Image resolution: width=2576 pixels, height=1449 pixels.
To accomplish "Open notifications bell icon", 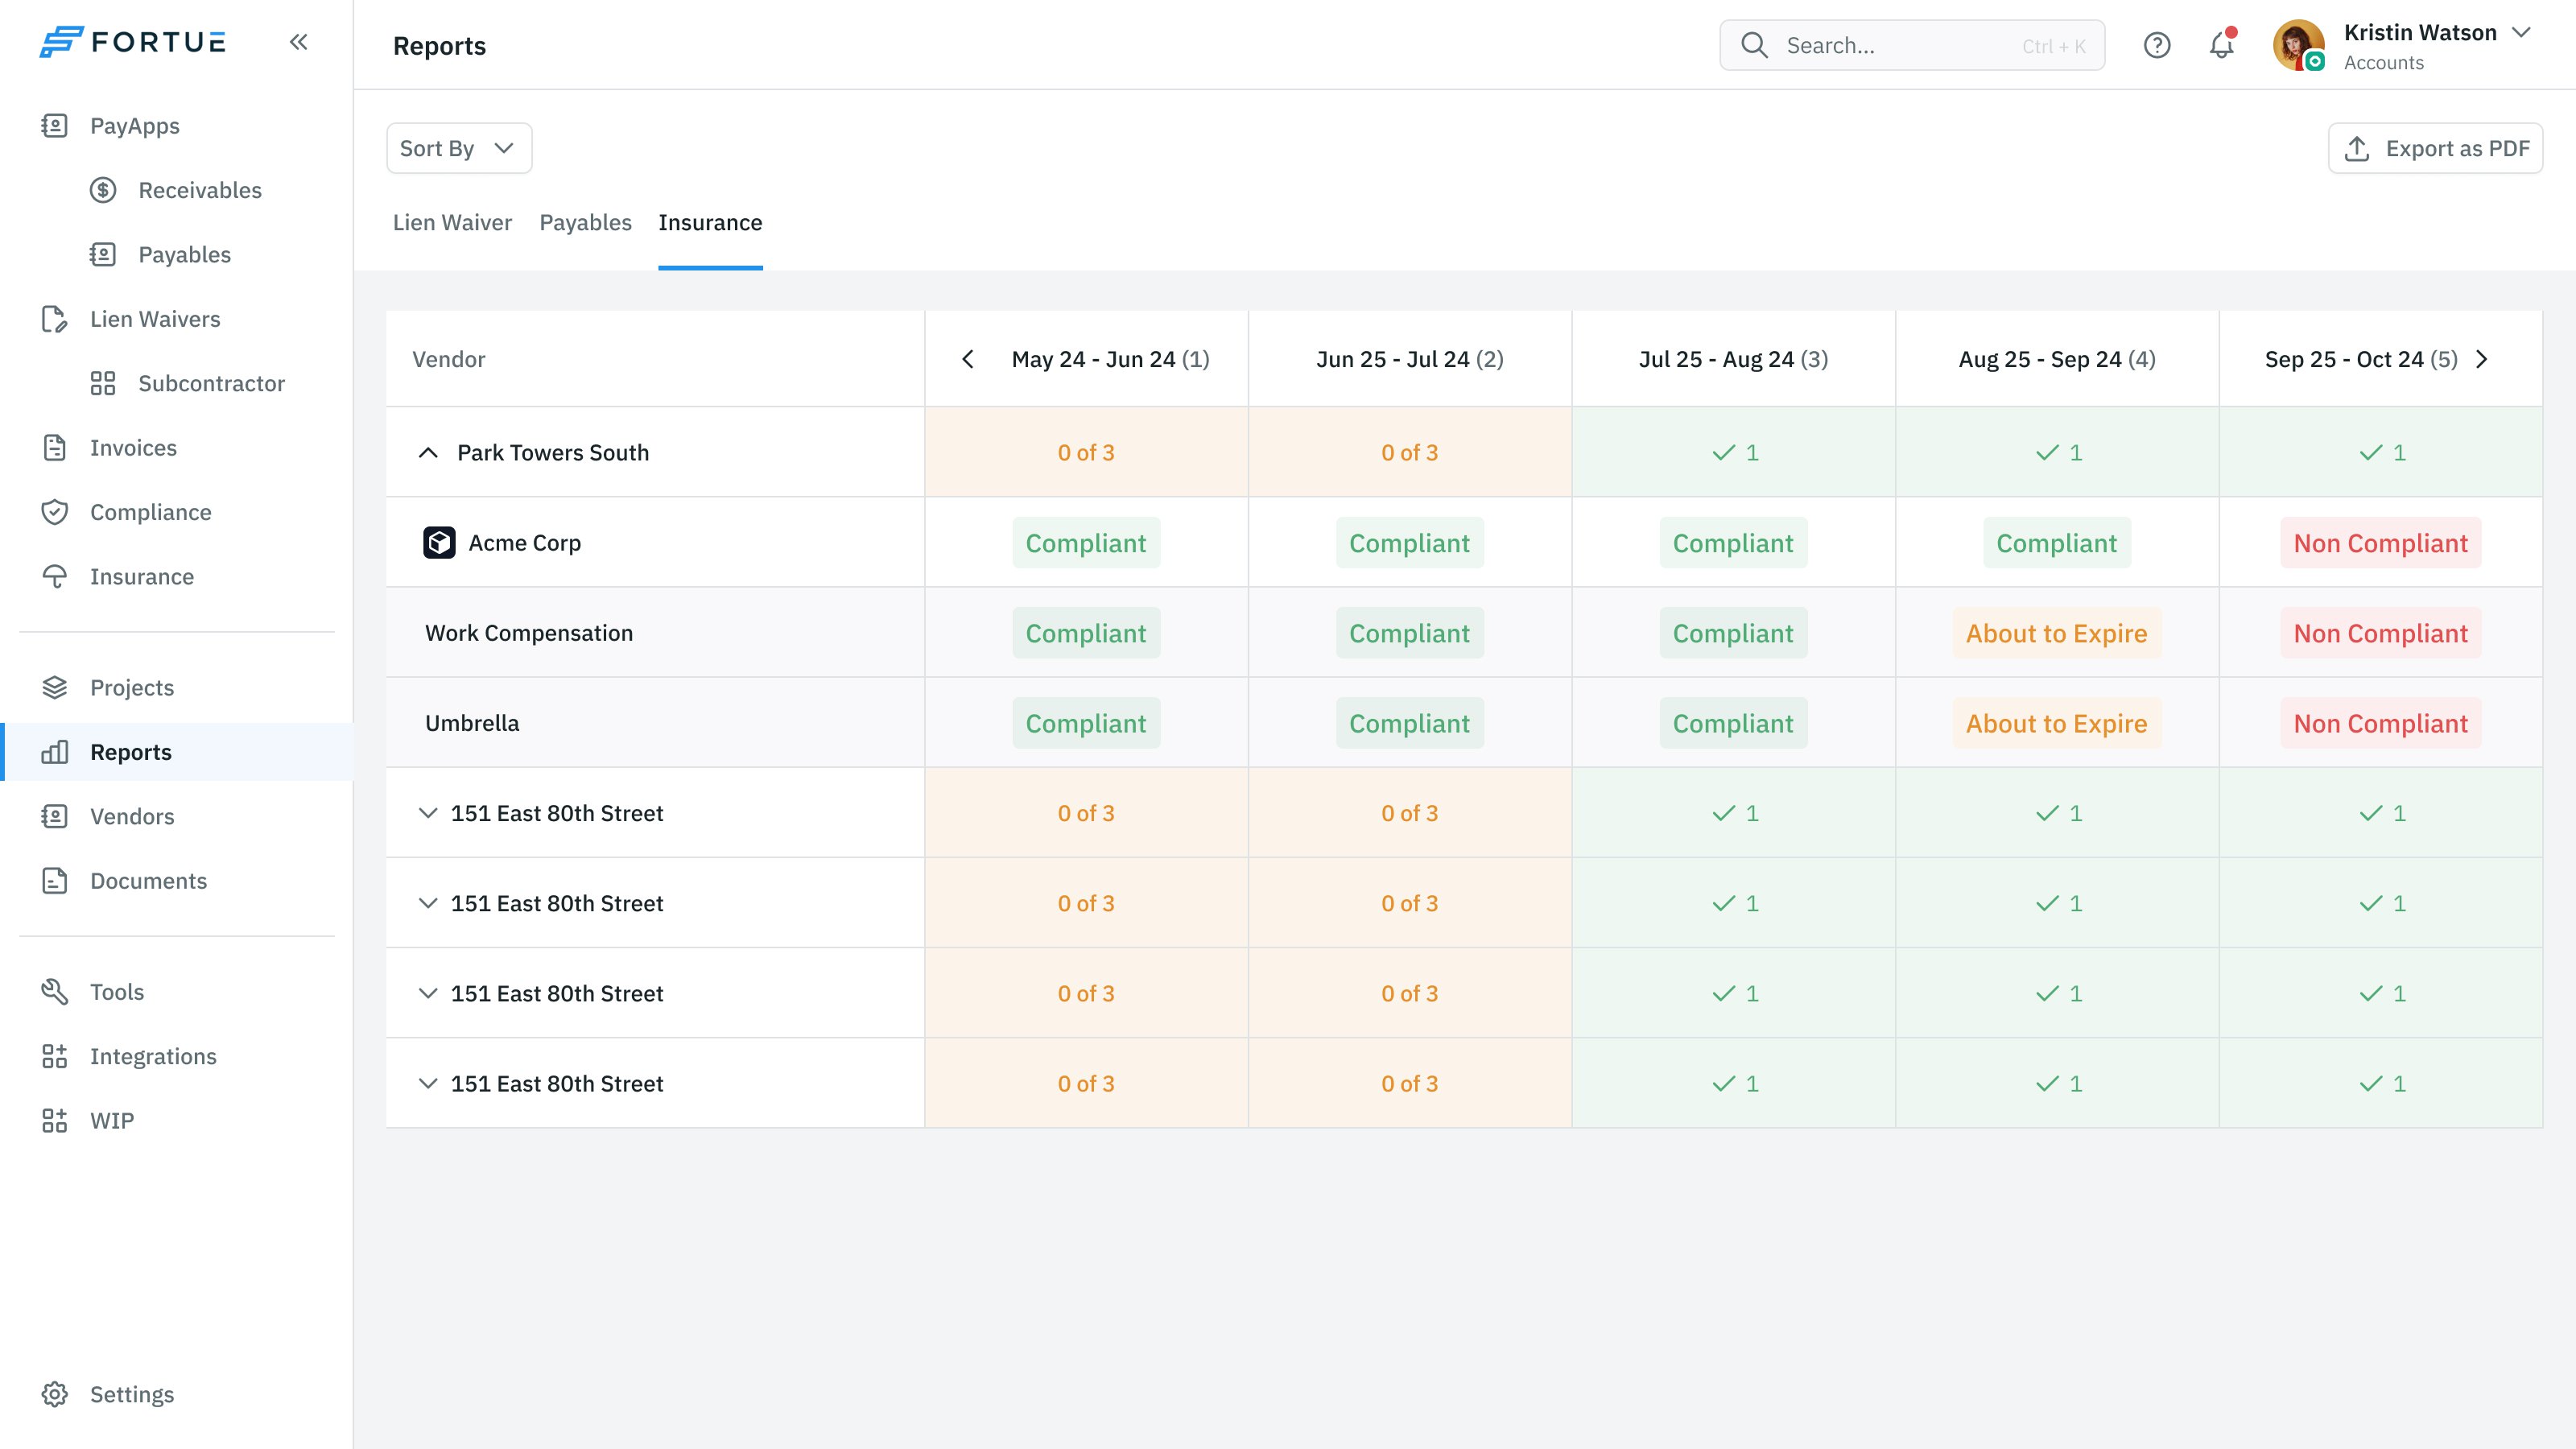I will pyautogui.click(x=2222, y=45).
